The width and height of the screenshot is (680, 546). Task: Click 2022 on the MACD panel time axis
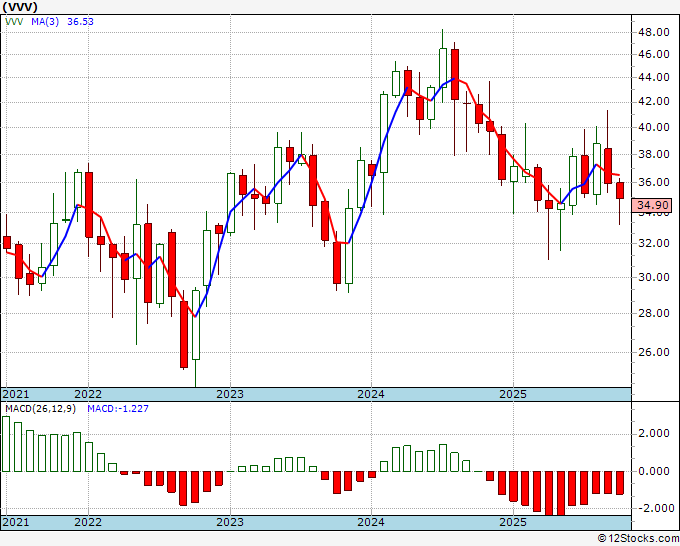[x=88, y=522]
